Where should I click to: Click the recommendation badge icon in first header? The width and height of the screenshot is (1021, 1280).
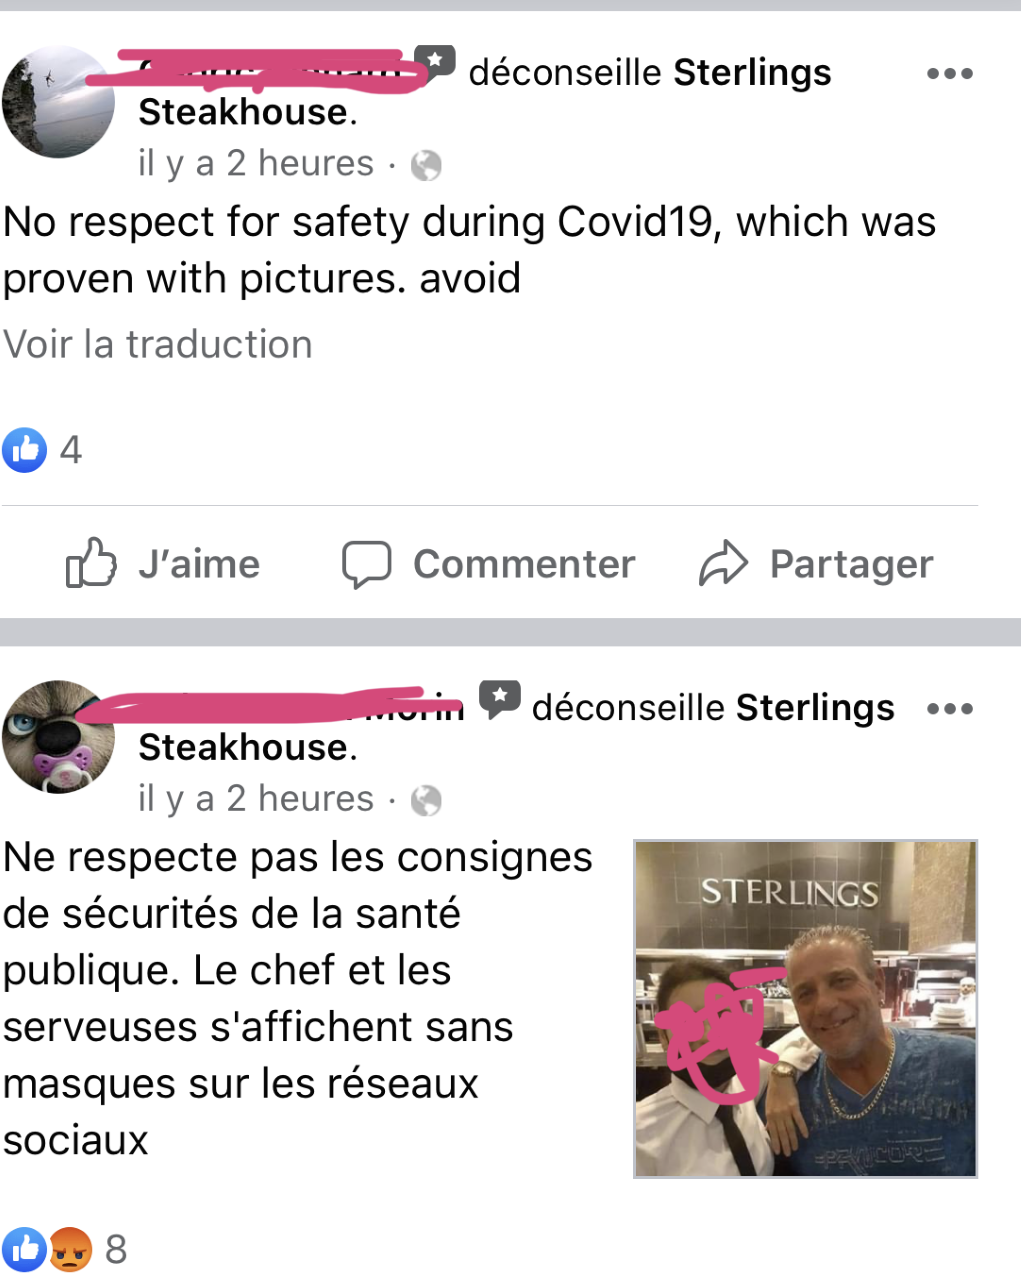435,62
